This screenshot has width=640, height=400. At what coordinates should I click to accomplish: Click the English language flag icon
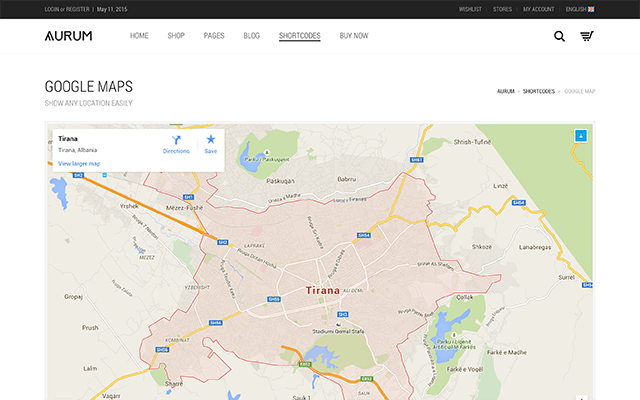click(591, 9)
